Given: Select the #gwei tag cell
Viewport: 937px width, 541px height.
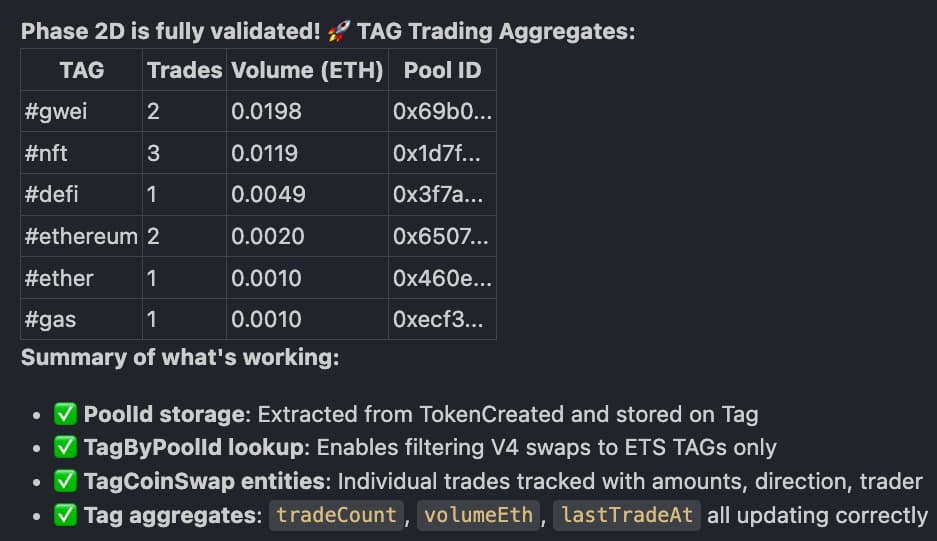Looking at the screenshot, I should 56,111.
